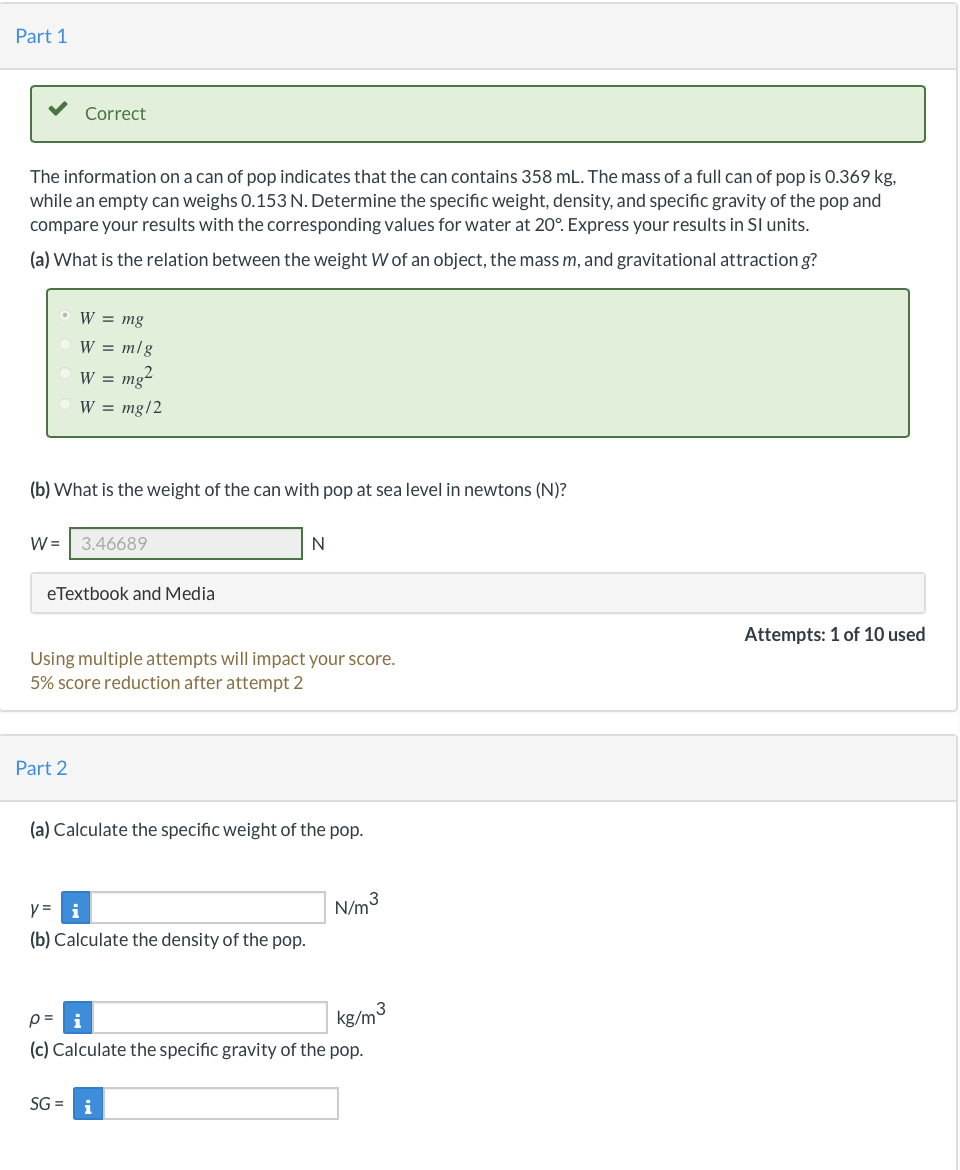The image size is (960, 1170).
Task: Collapse the Part 1 section header
Action: pos(42,36)
